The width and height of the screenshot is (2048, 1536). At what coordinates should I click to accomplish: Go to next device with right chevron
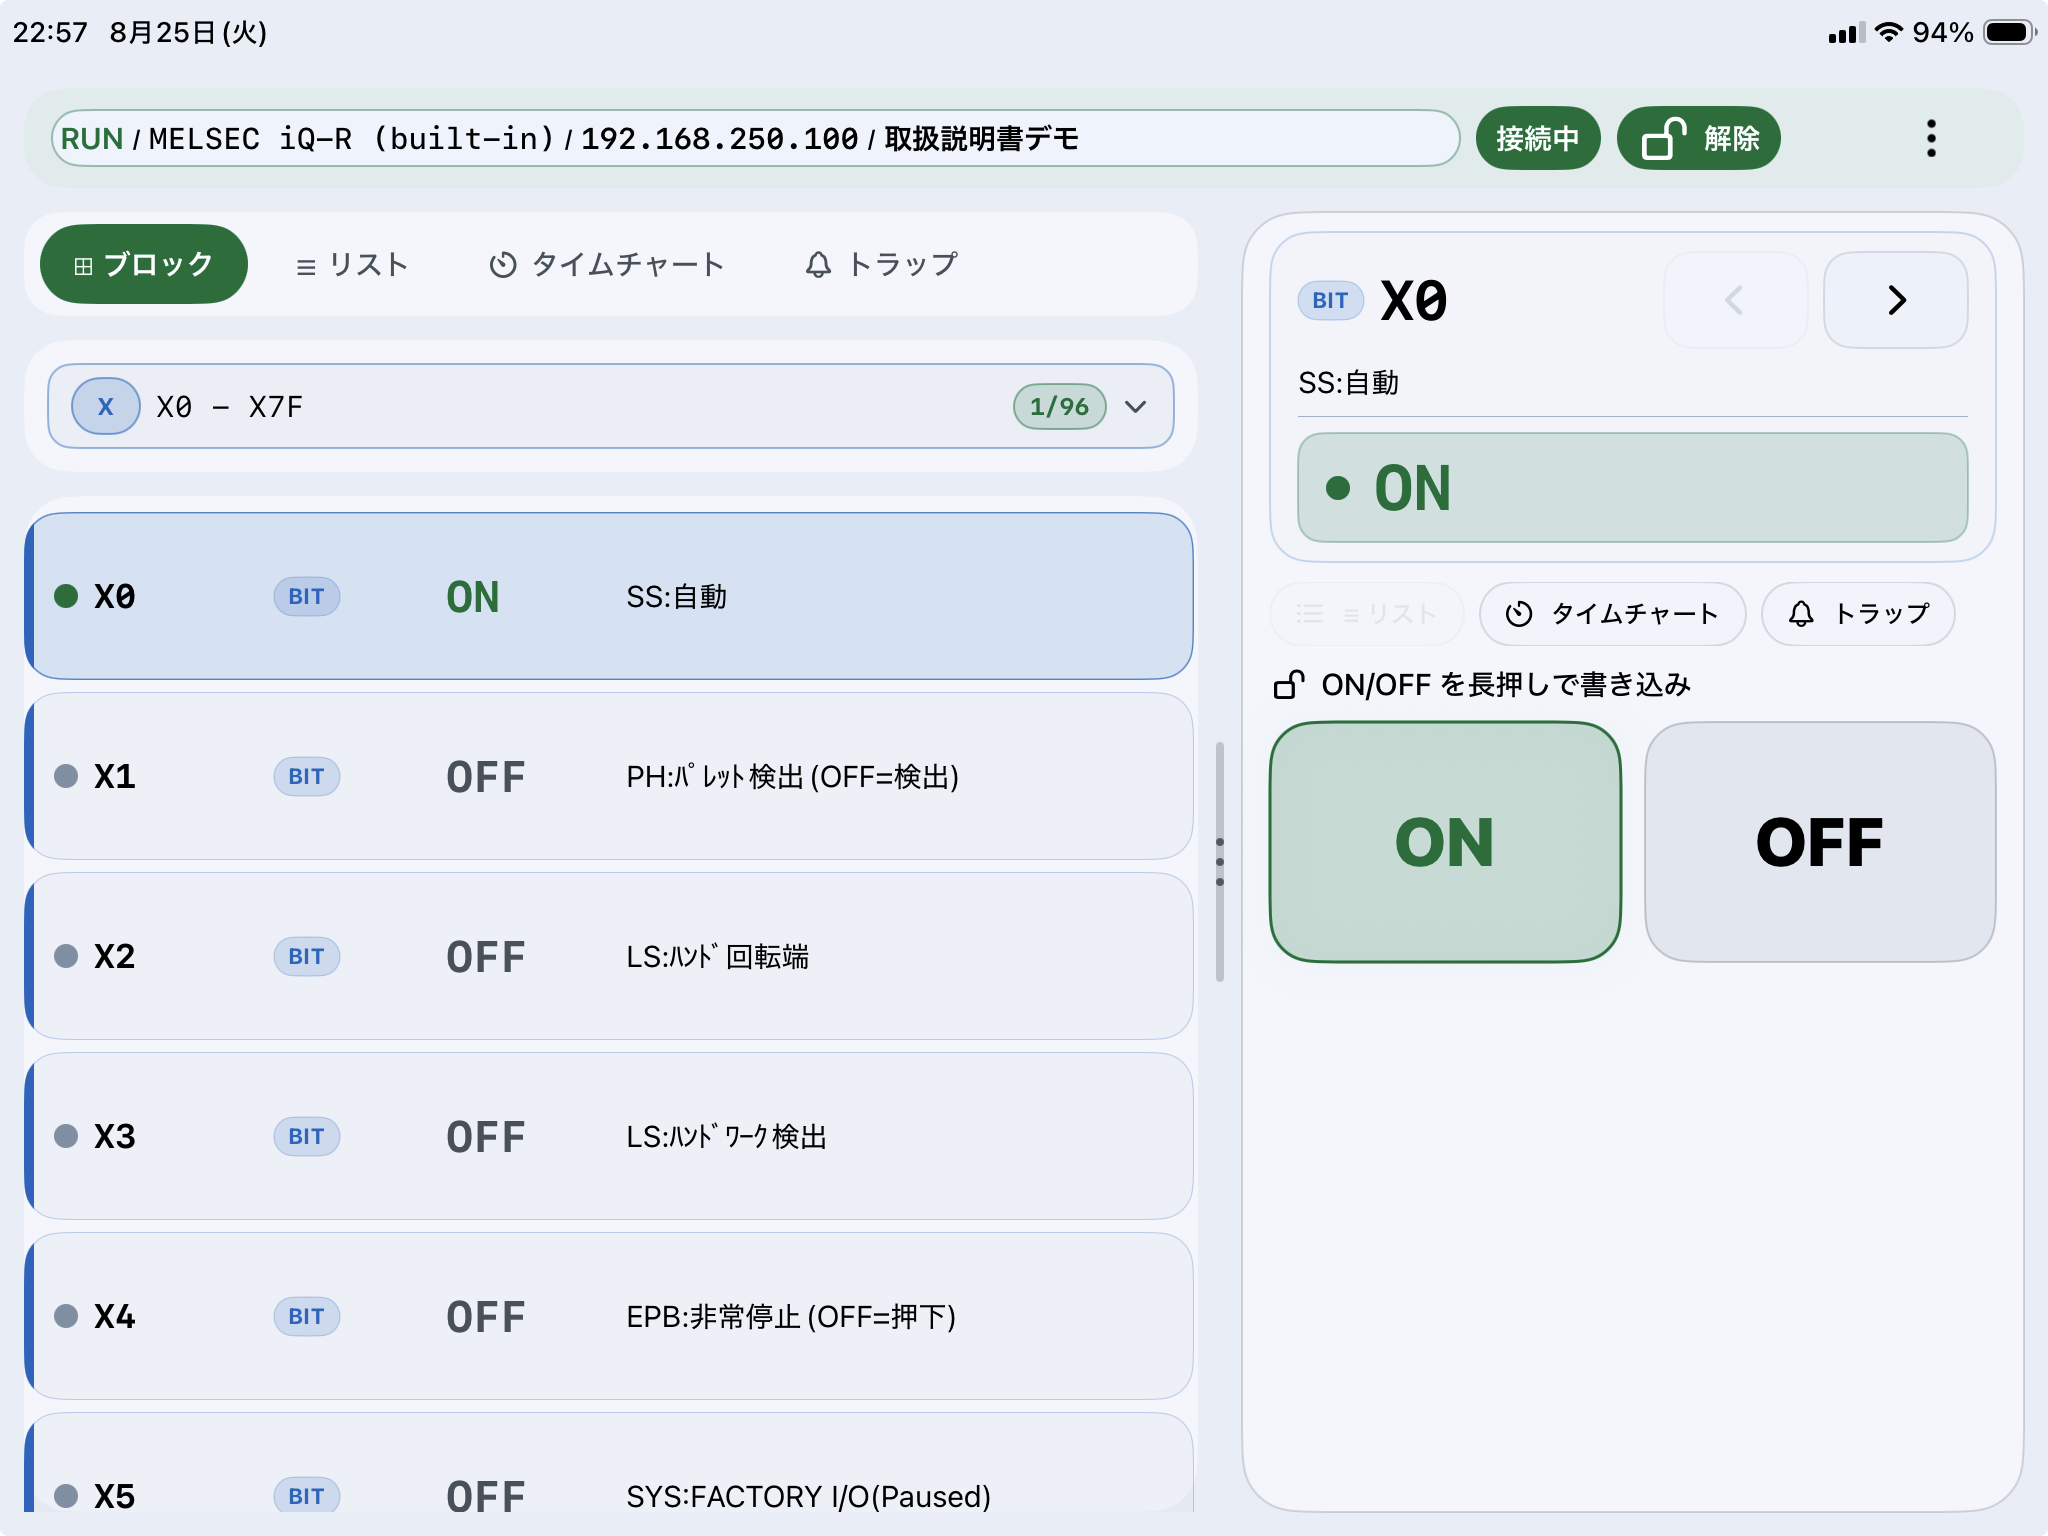1895,300
